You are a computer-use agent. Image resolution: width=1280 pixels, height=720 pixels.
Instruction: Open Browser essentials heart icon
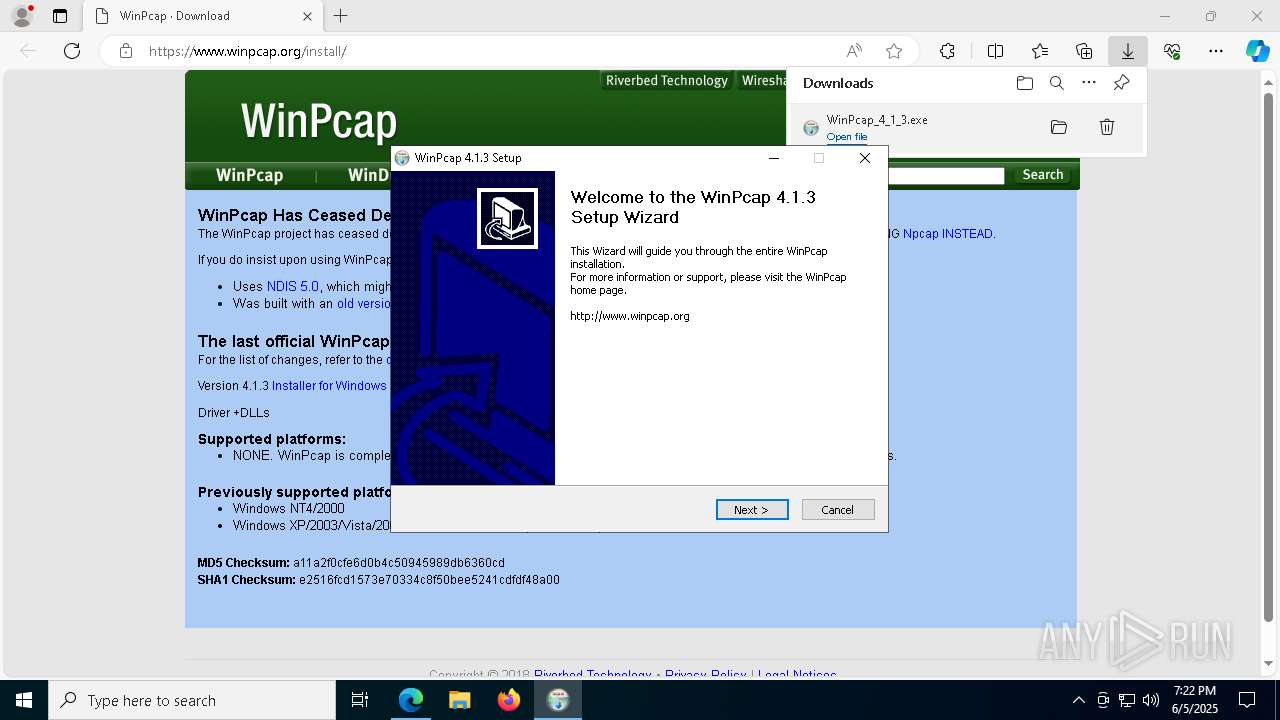(1172, 51)
